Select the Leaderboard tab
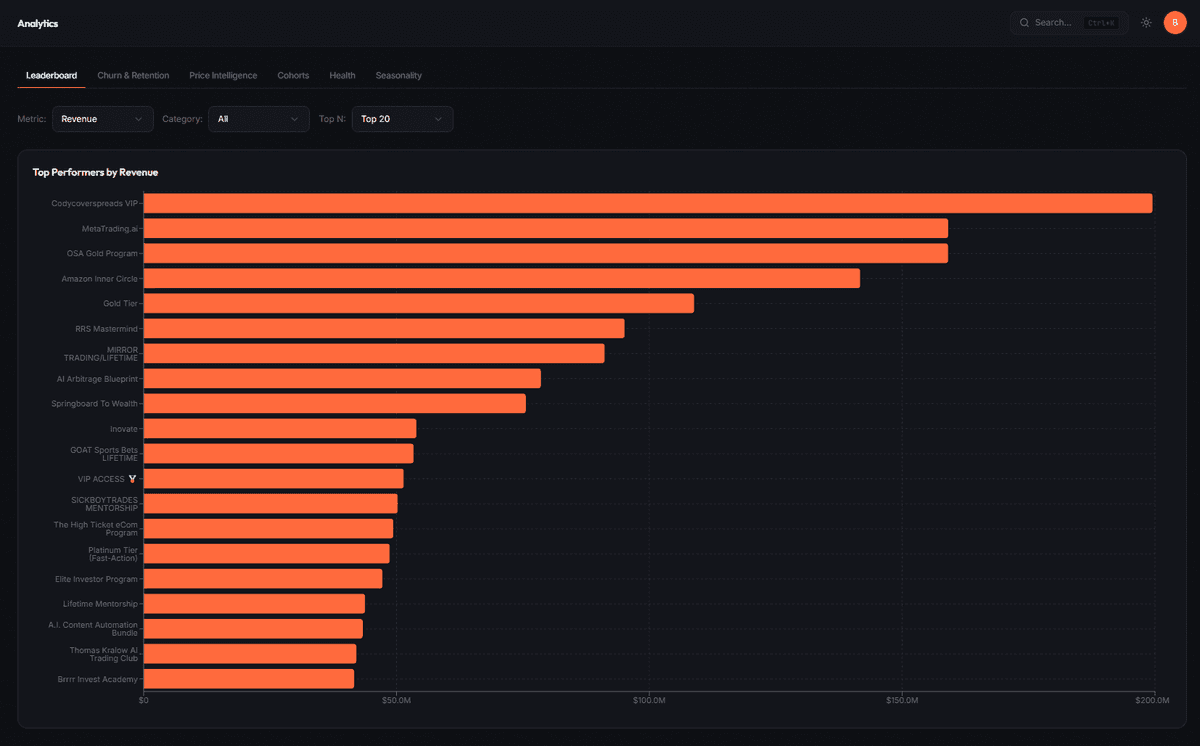 point(50,75)
